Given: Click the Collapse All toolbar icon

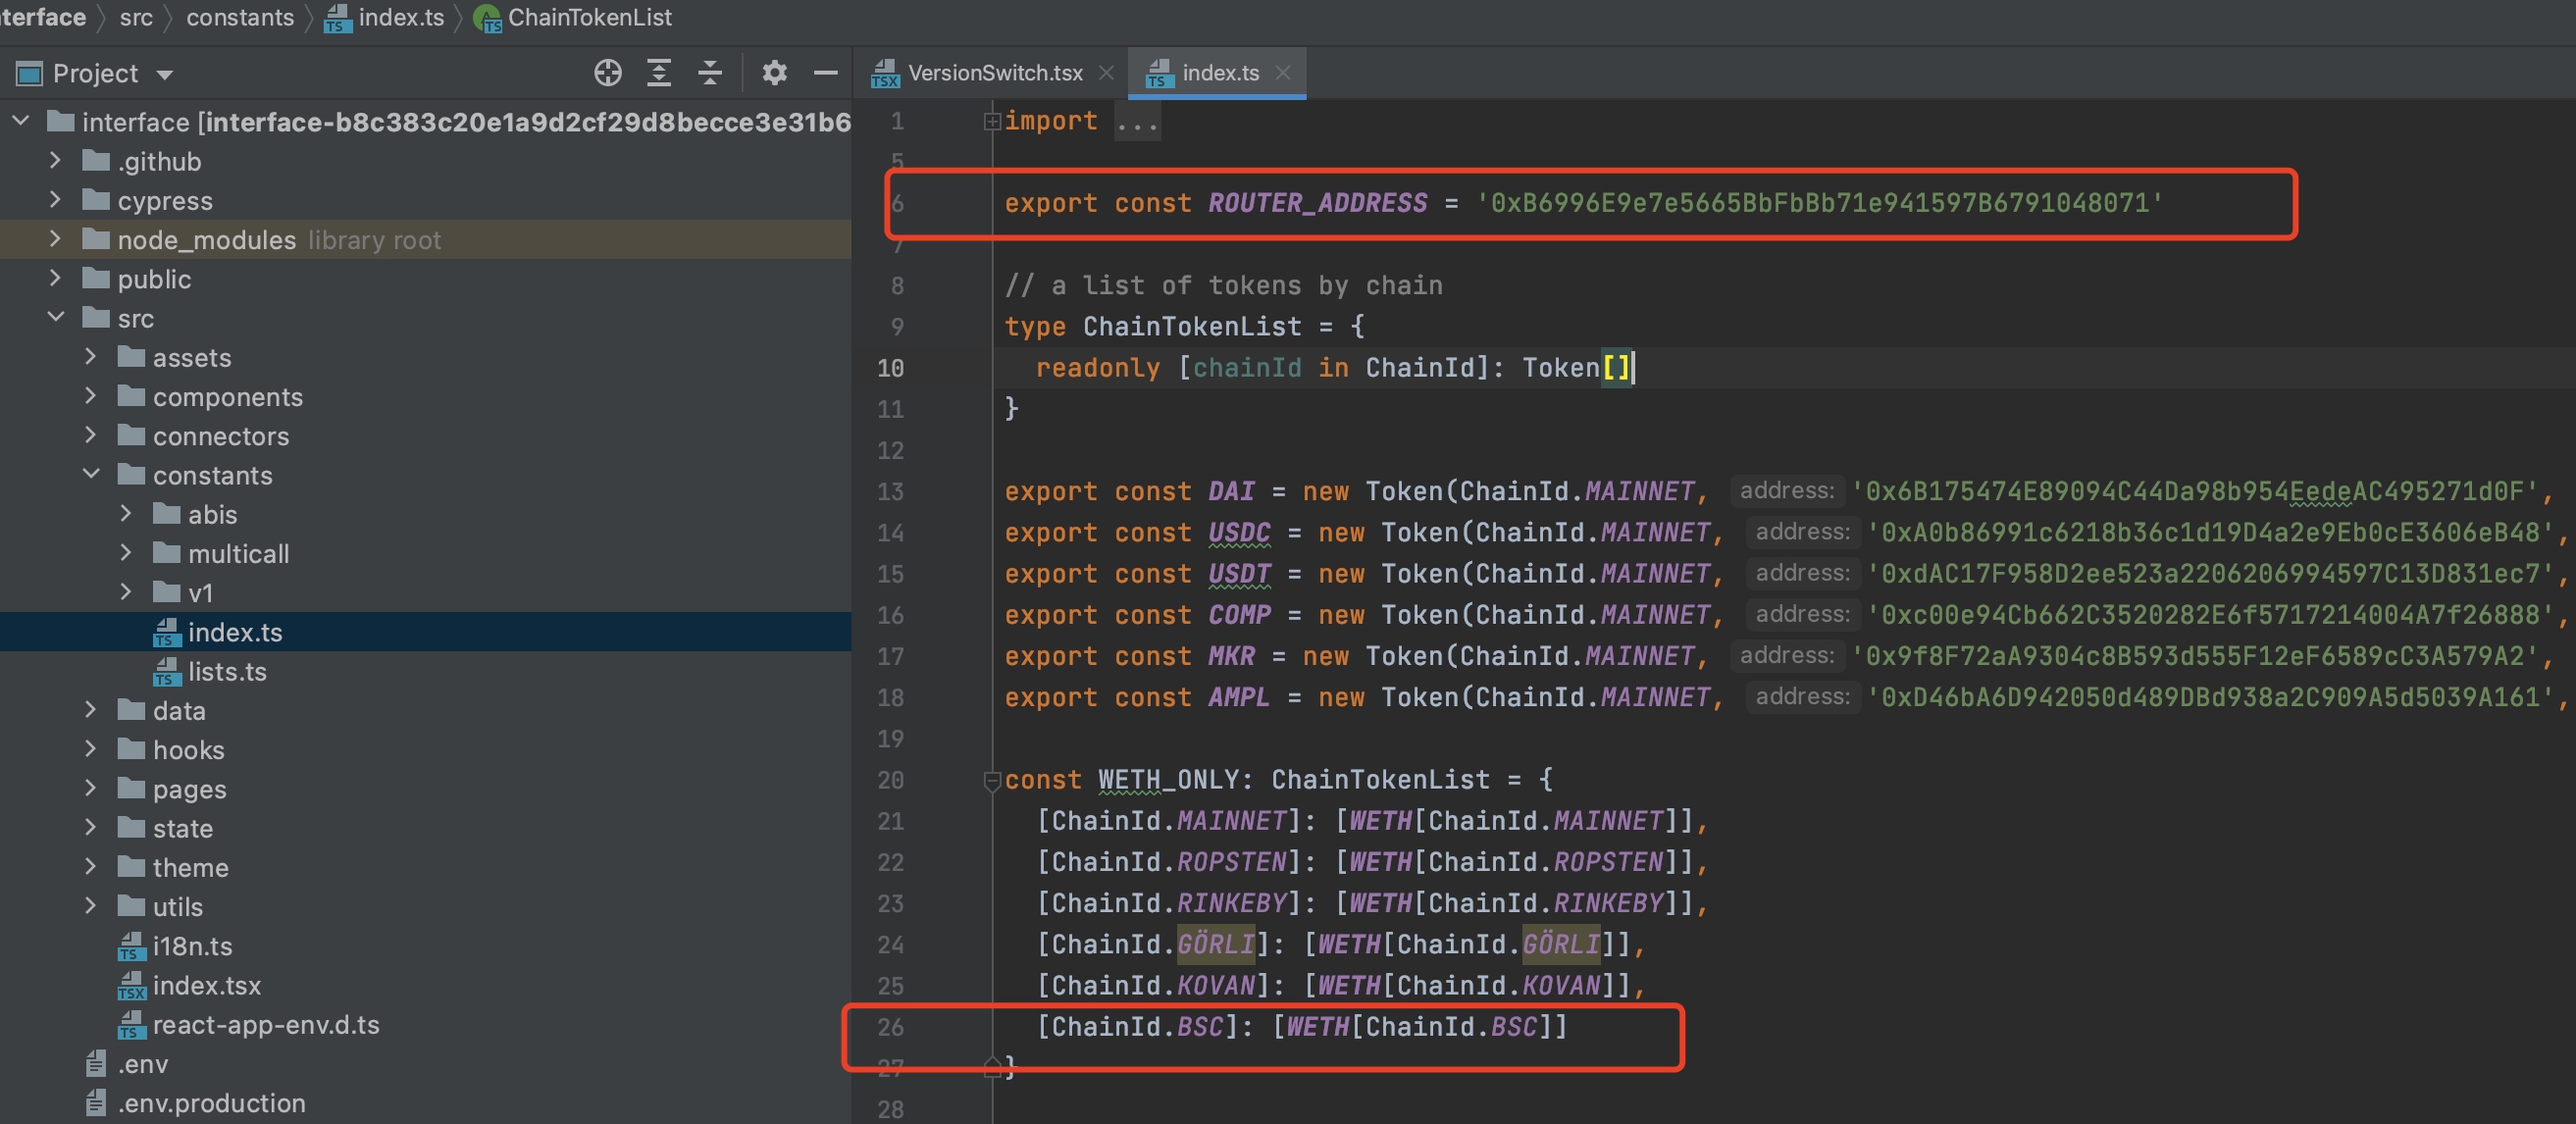Looking at the screenshot, I should (x=710, y=73).
